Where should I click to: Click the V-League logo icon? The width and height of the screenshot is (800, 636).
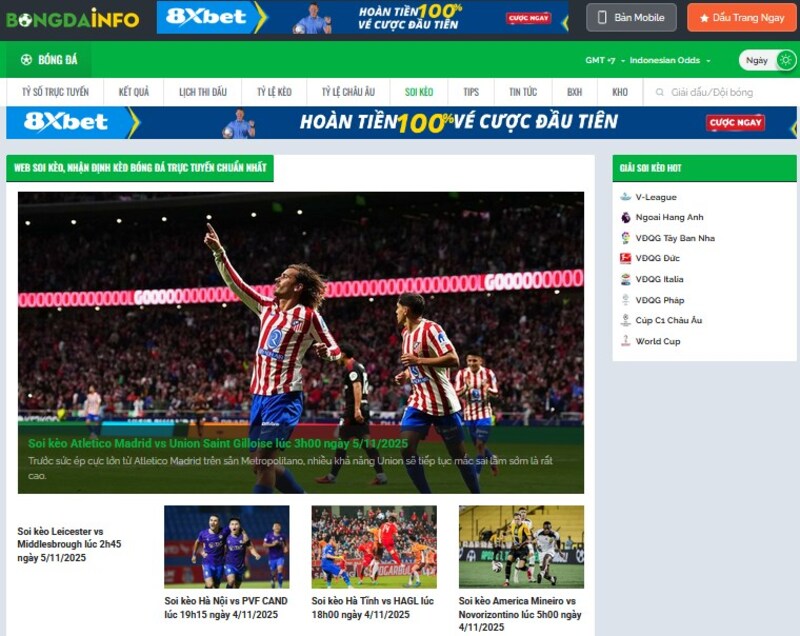[626, 197]
